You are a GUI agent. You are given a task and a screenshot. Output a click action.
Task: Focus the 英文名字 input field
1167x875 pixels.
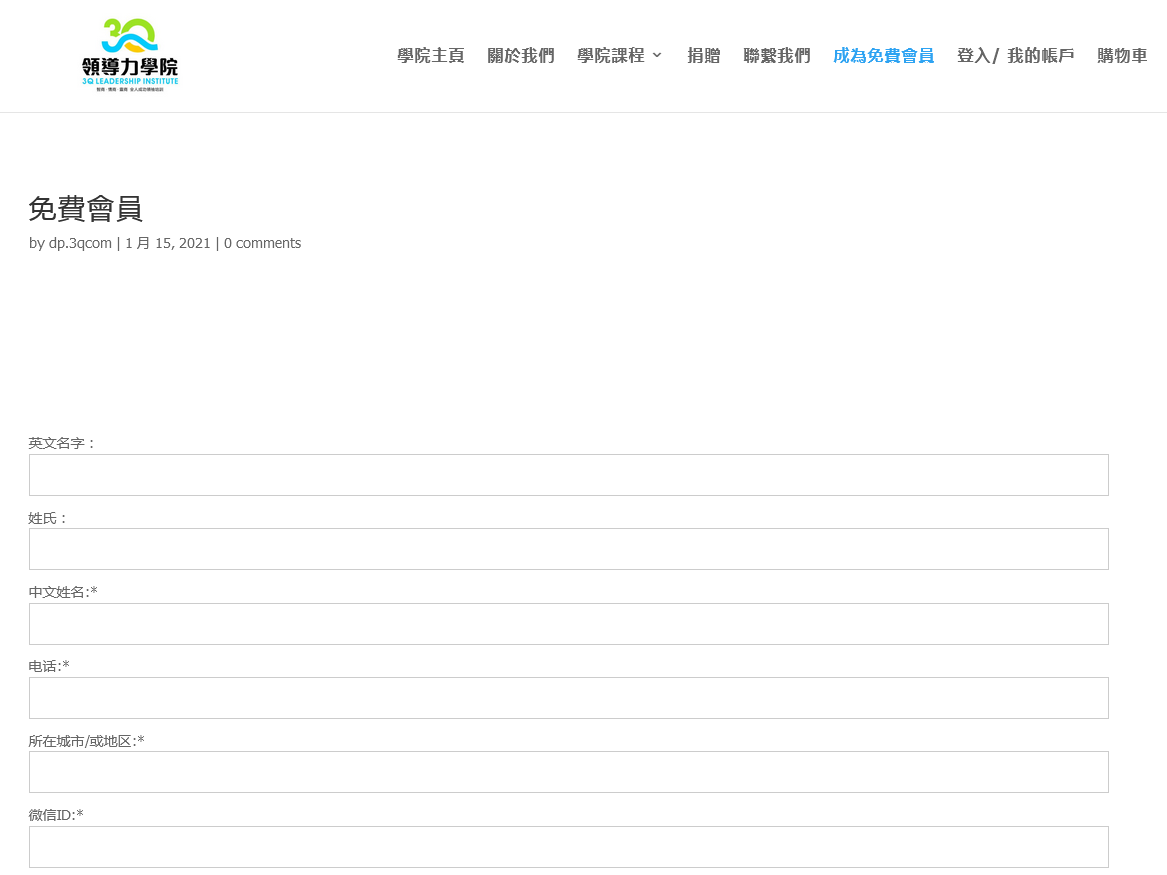[569, 475]
